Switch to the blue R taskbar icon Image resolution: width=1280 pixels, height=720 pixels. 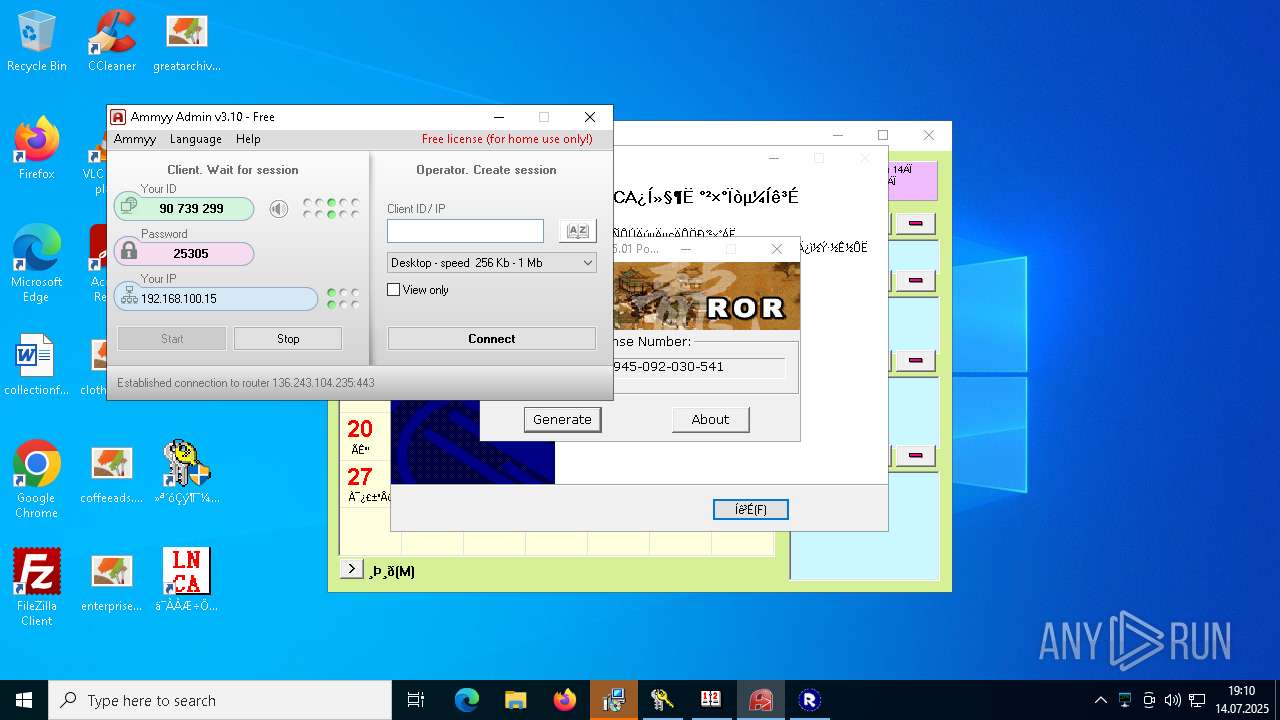click(x=809, y=700)
